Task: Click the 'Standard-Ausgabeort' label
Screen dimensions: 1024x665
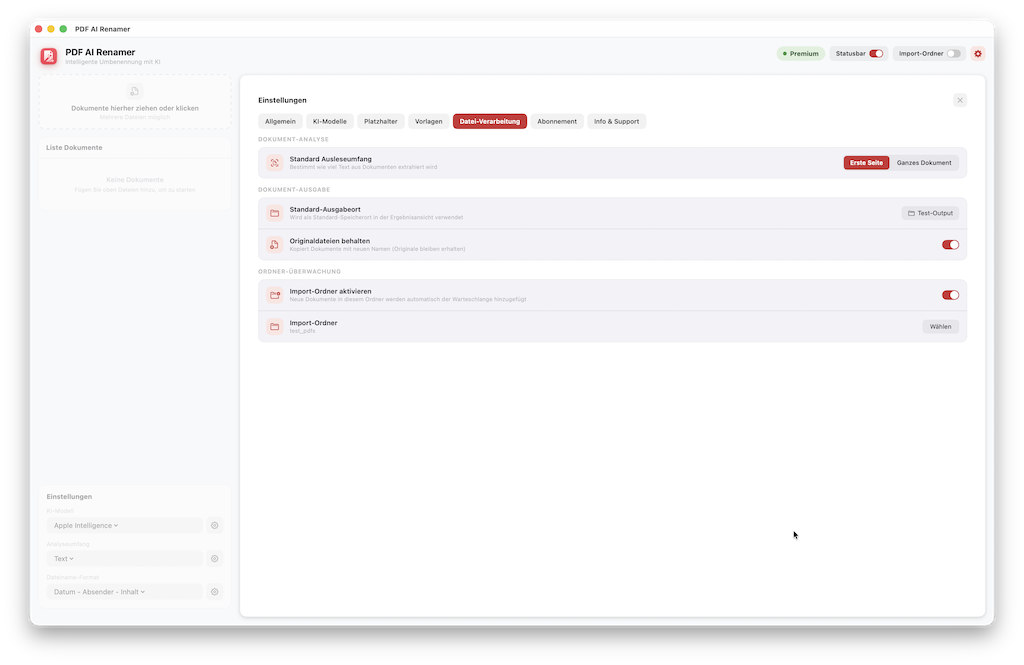Action: (x=325, y=209)
